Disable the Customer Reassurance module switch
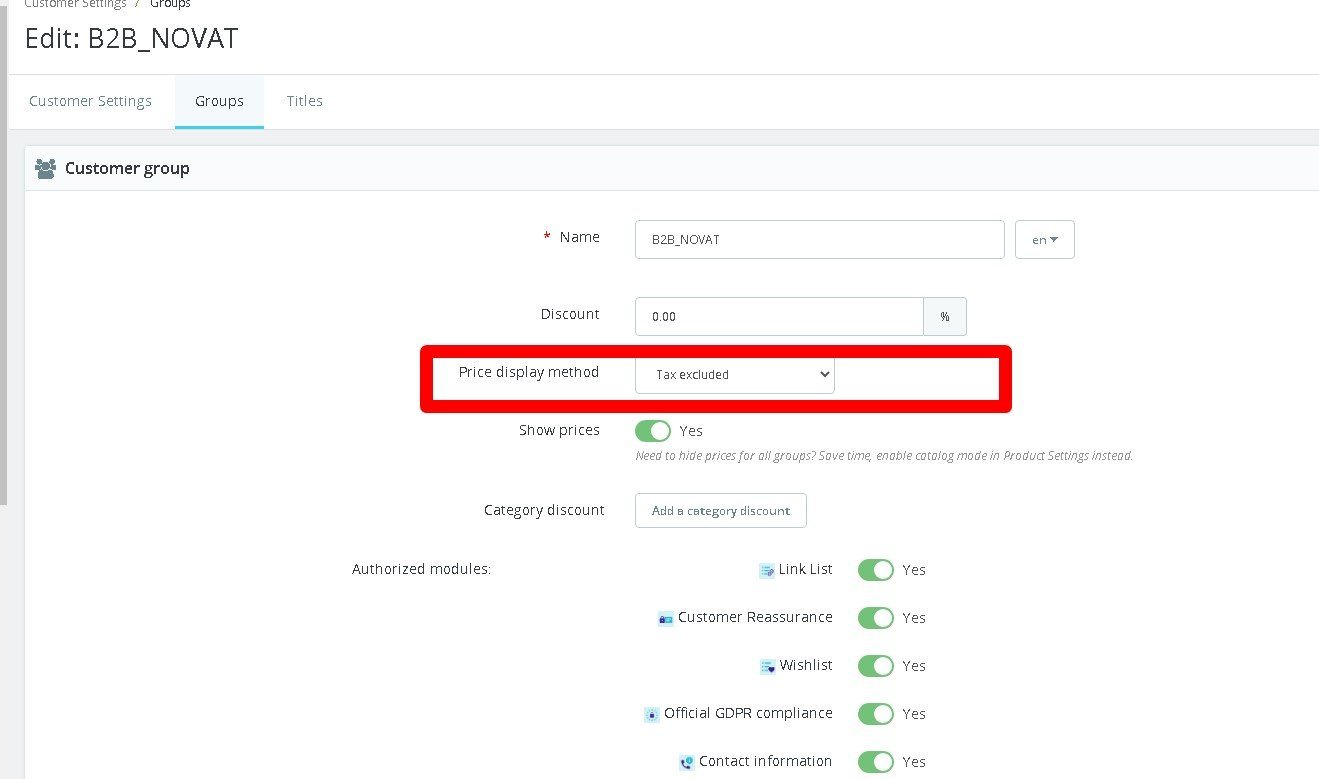 click(x=876, y=618)
